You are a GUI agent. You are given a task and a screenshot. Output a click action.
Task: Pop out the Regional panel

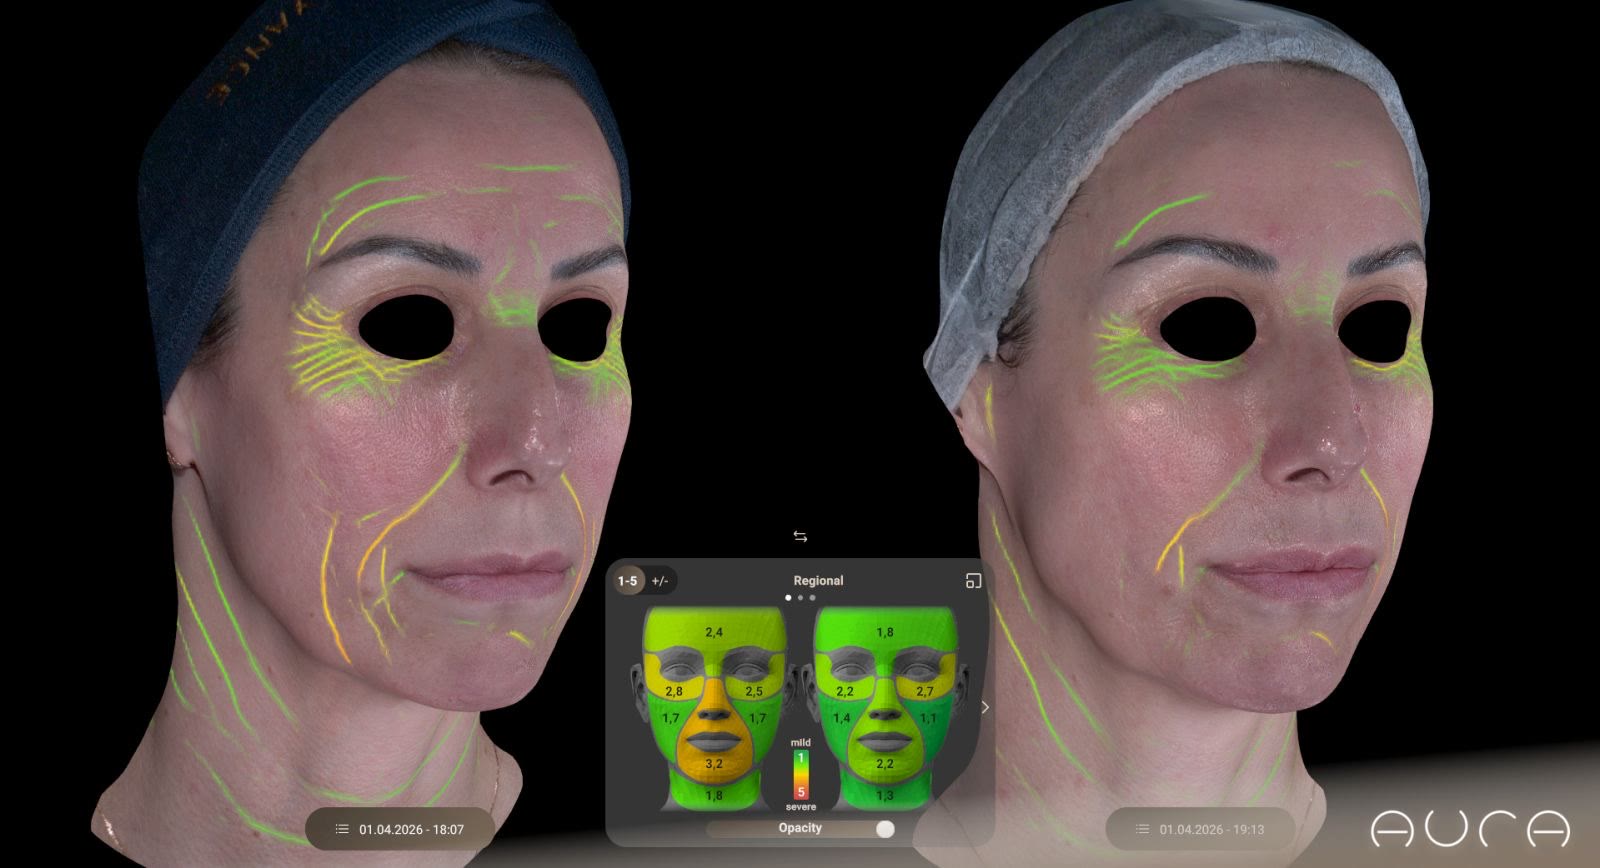(973, 581)
